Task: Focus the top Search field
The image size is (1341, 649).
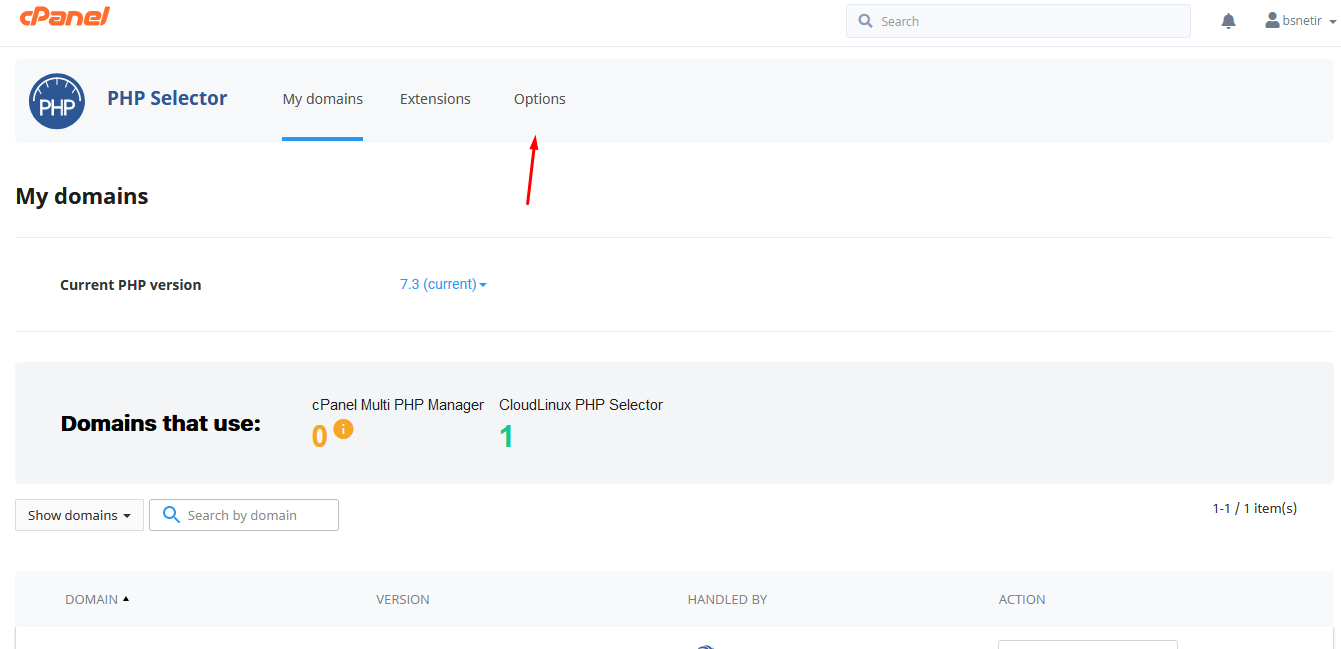Action: click(1018, 21)
